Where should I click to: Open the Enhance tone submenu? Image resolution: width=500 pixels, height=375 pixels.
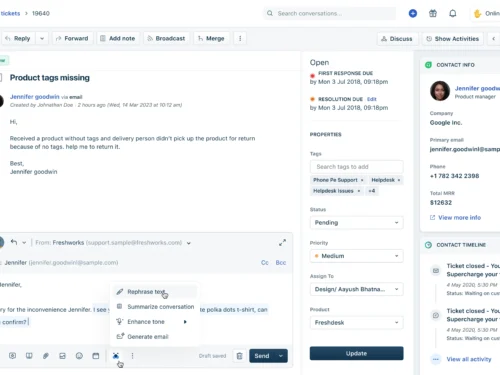(x=155, y=322)
